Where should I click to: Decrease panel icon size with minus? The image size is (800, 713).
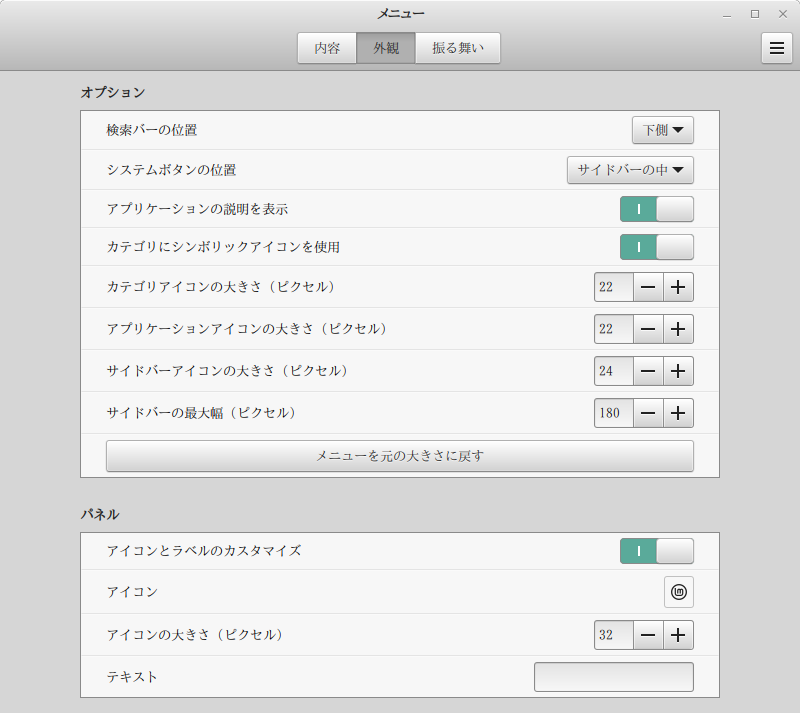point(648,634)
